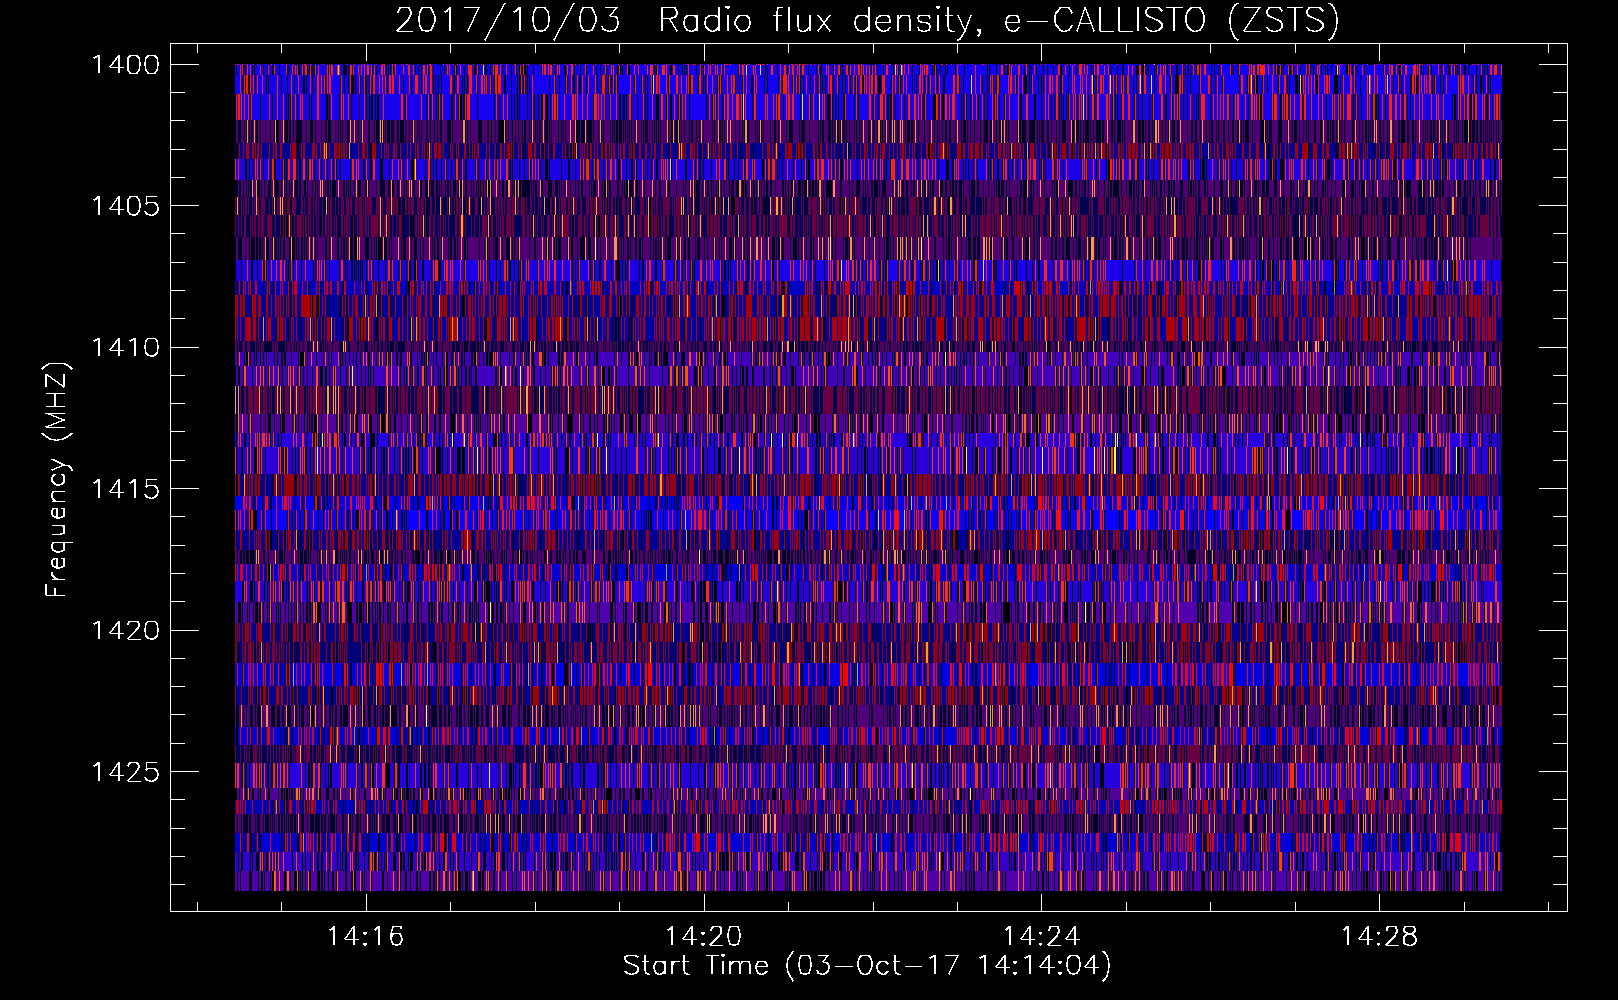Click the Start Time axis caption
The height and width of the screenshot is (1000, 1618).
tap(867, 966)
